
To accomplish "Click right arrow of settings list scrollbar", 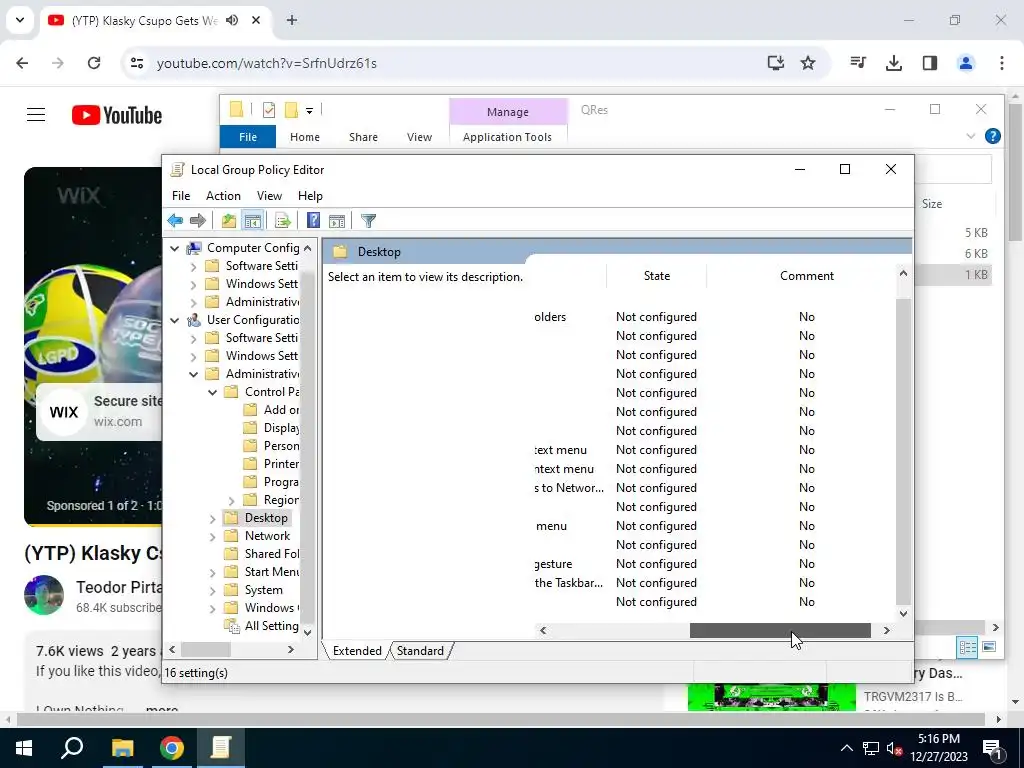I will pyautogui.click(x=886, y=630).
